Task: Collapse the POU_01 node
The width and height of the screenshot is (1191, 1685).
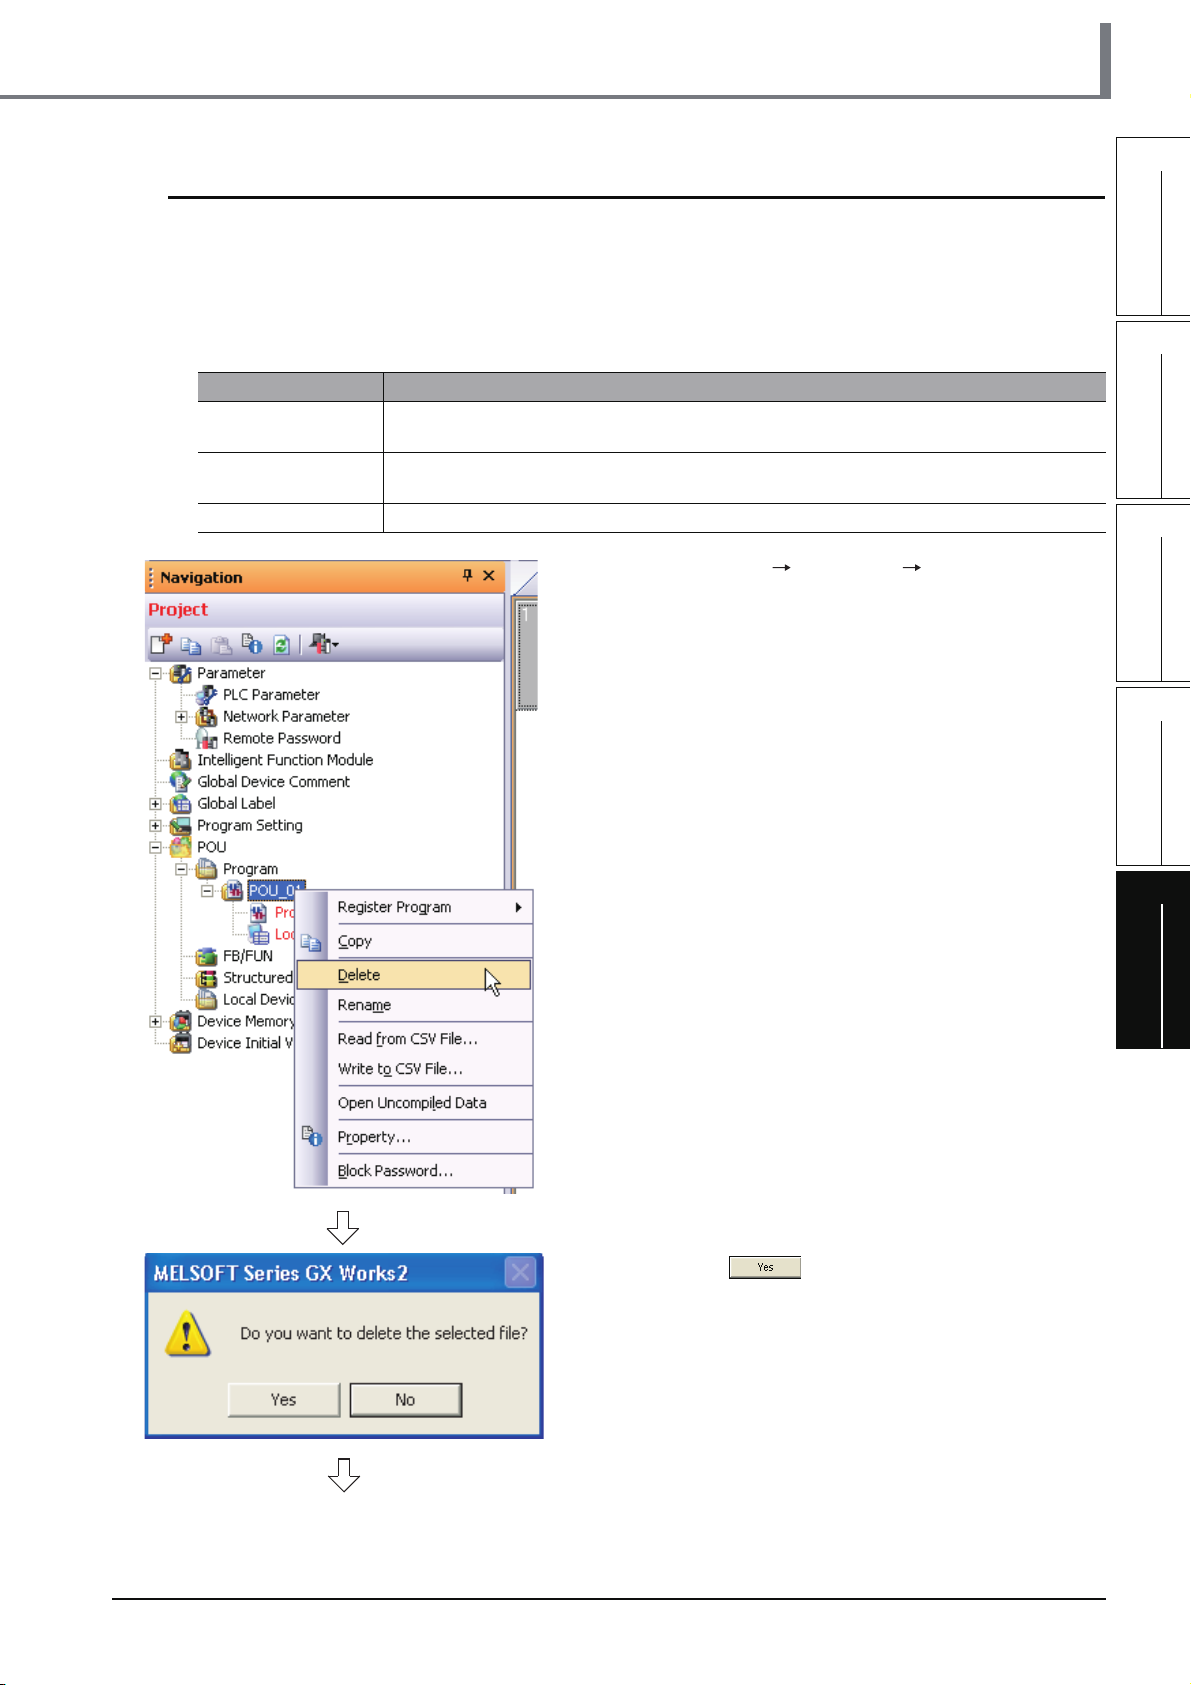Action: coord(208,891)
